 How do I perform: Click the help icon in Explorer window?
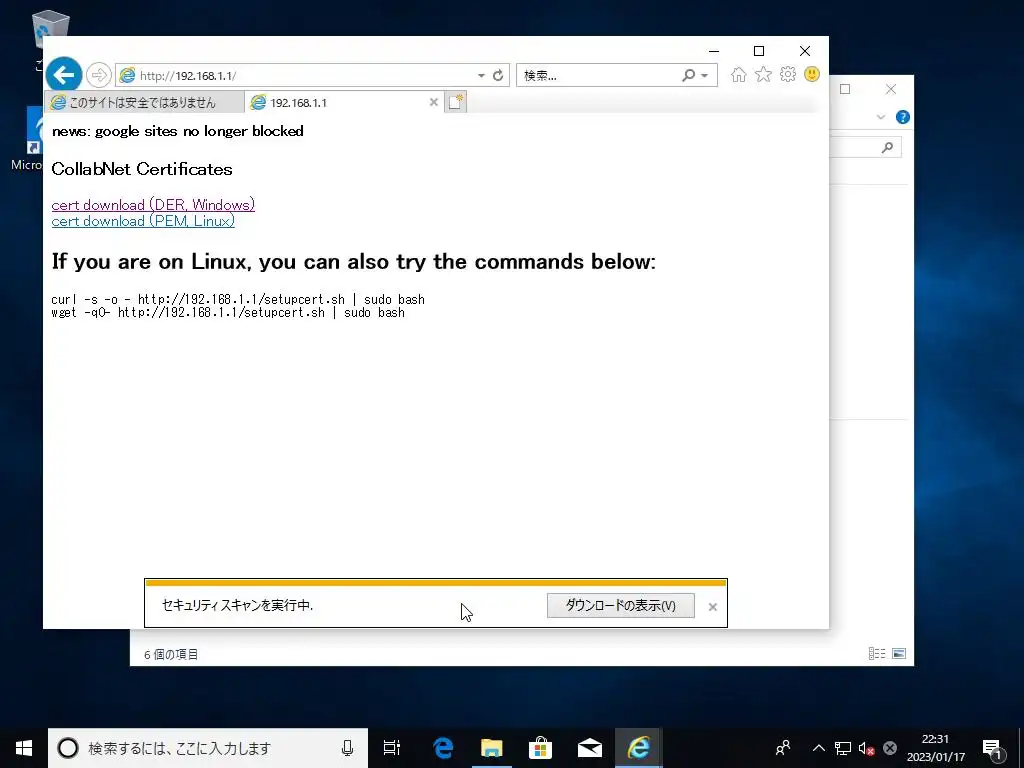tap(903, 117)
